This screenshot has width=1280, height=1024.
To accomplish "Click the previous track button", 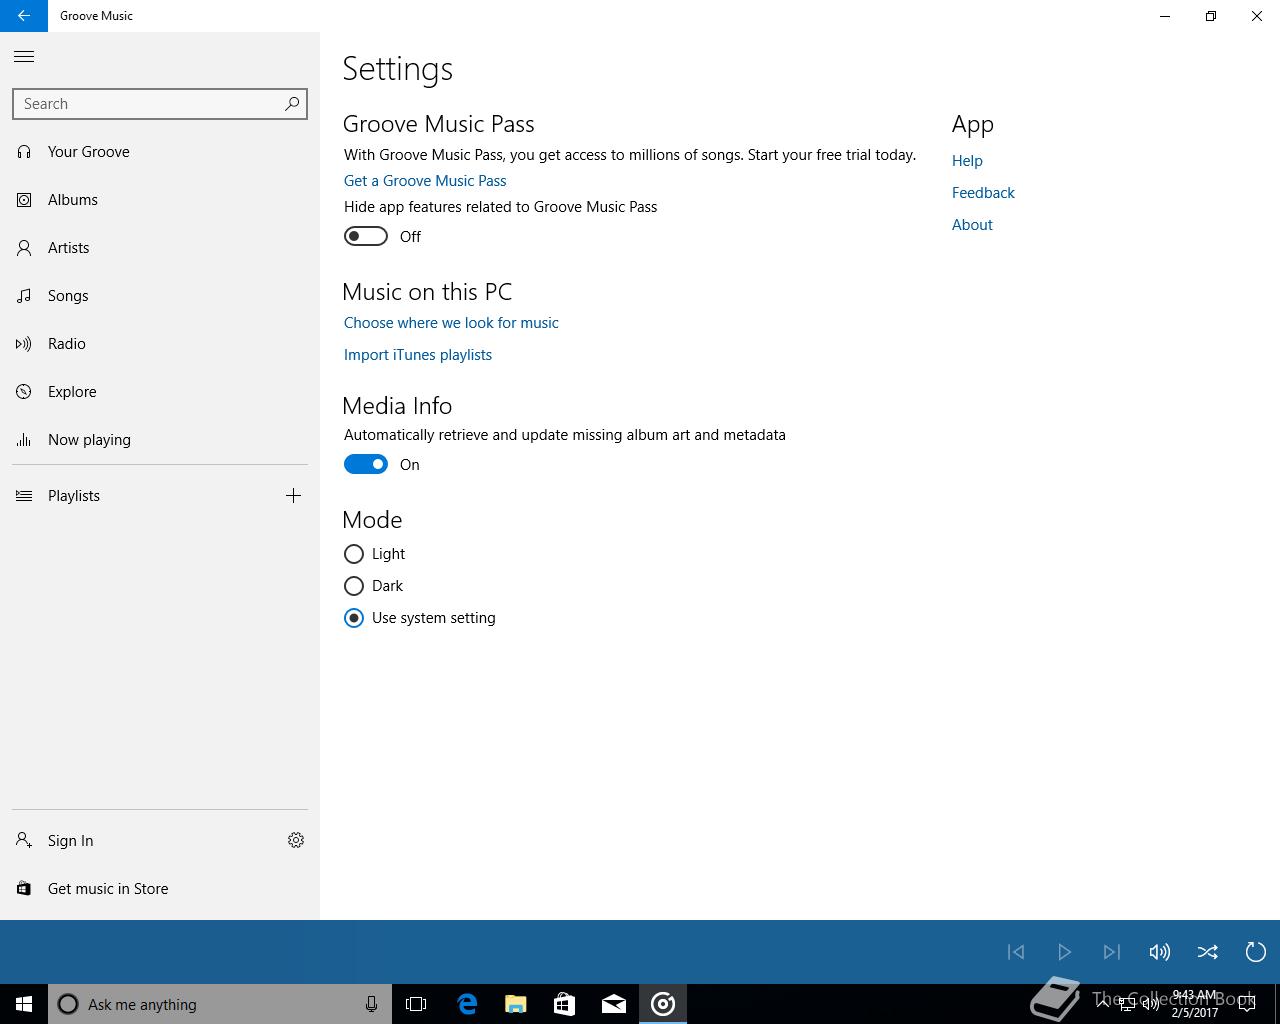I will 1016,952.
